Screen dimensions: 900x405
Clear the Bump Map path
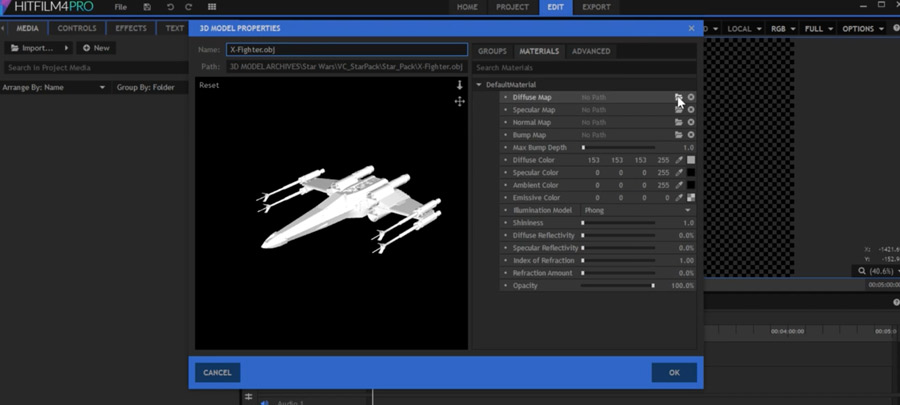[x=691, y=135]
